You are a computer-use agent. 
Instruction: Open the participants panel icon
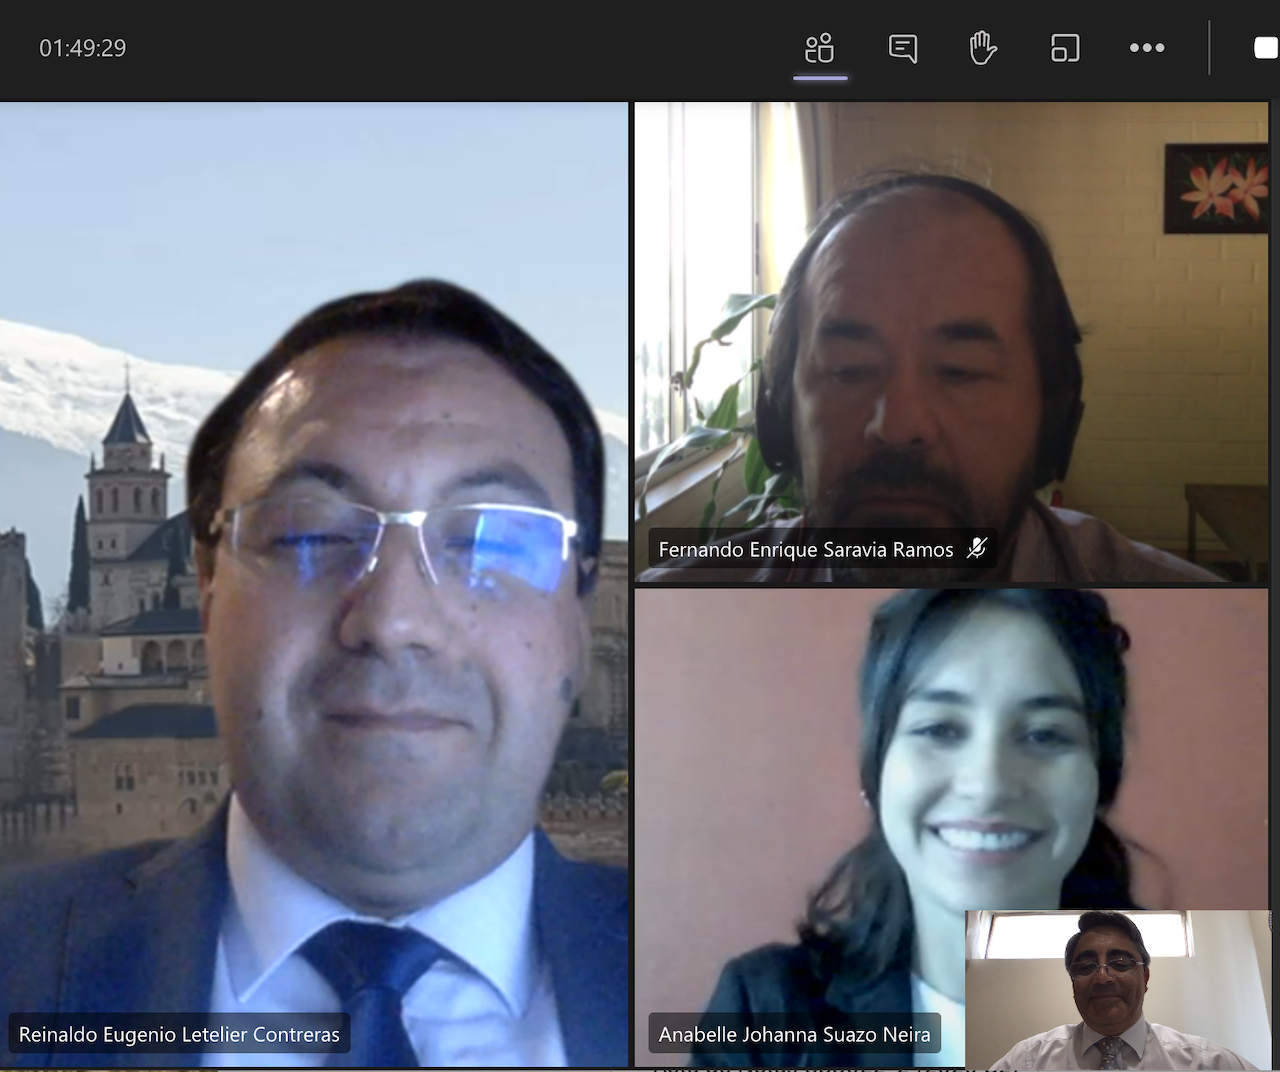820,48
